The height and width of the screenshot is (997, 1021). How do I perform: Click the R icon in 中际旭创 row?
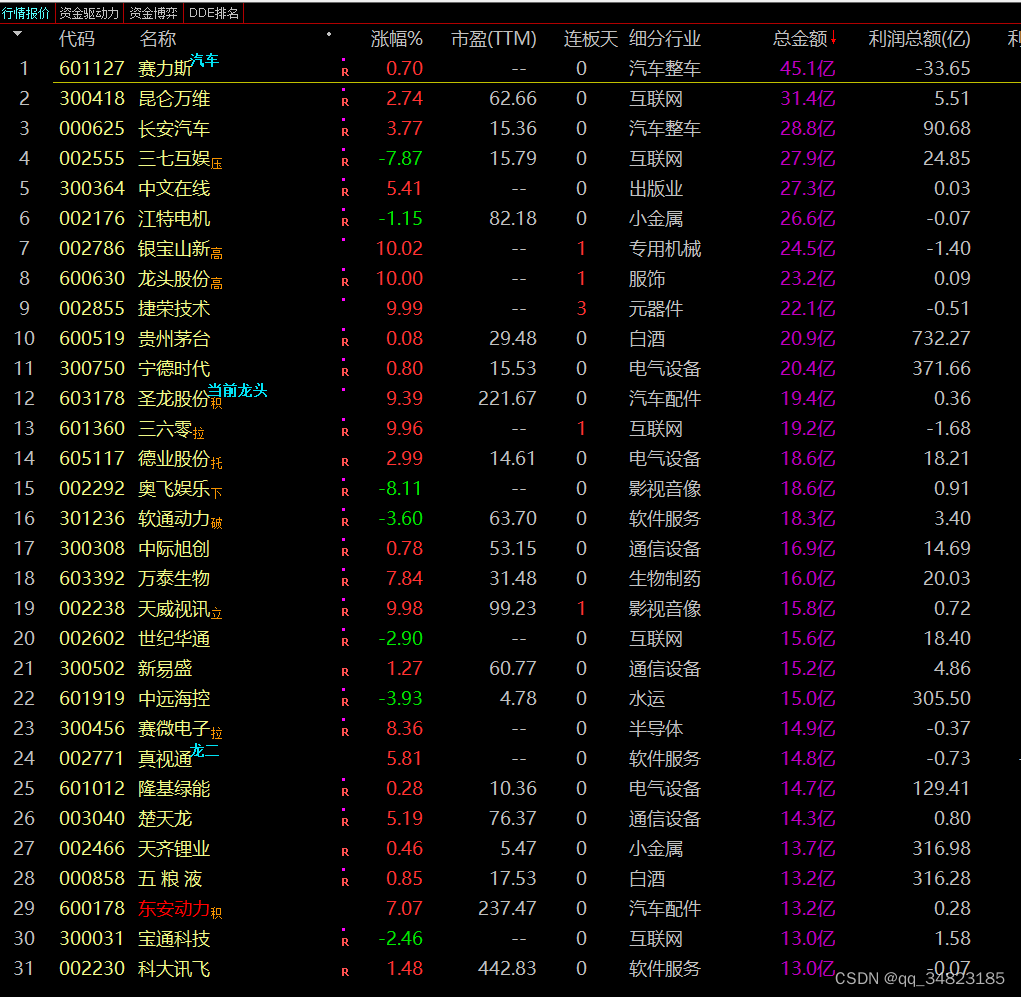pyautogui.click(x=345, y=552)
